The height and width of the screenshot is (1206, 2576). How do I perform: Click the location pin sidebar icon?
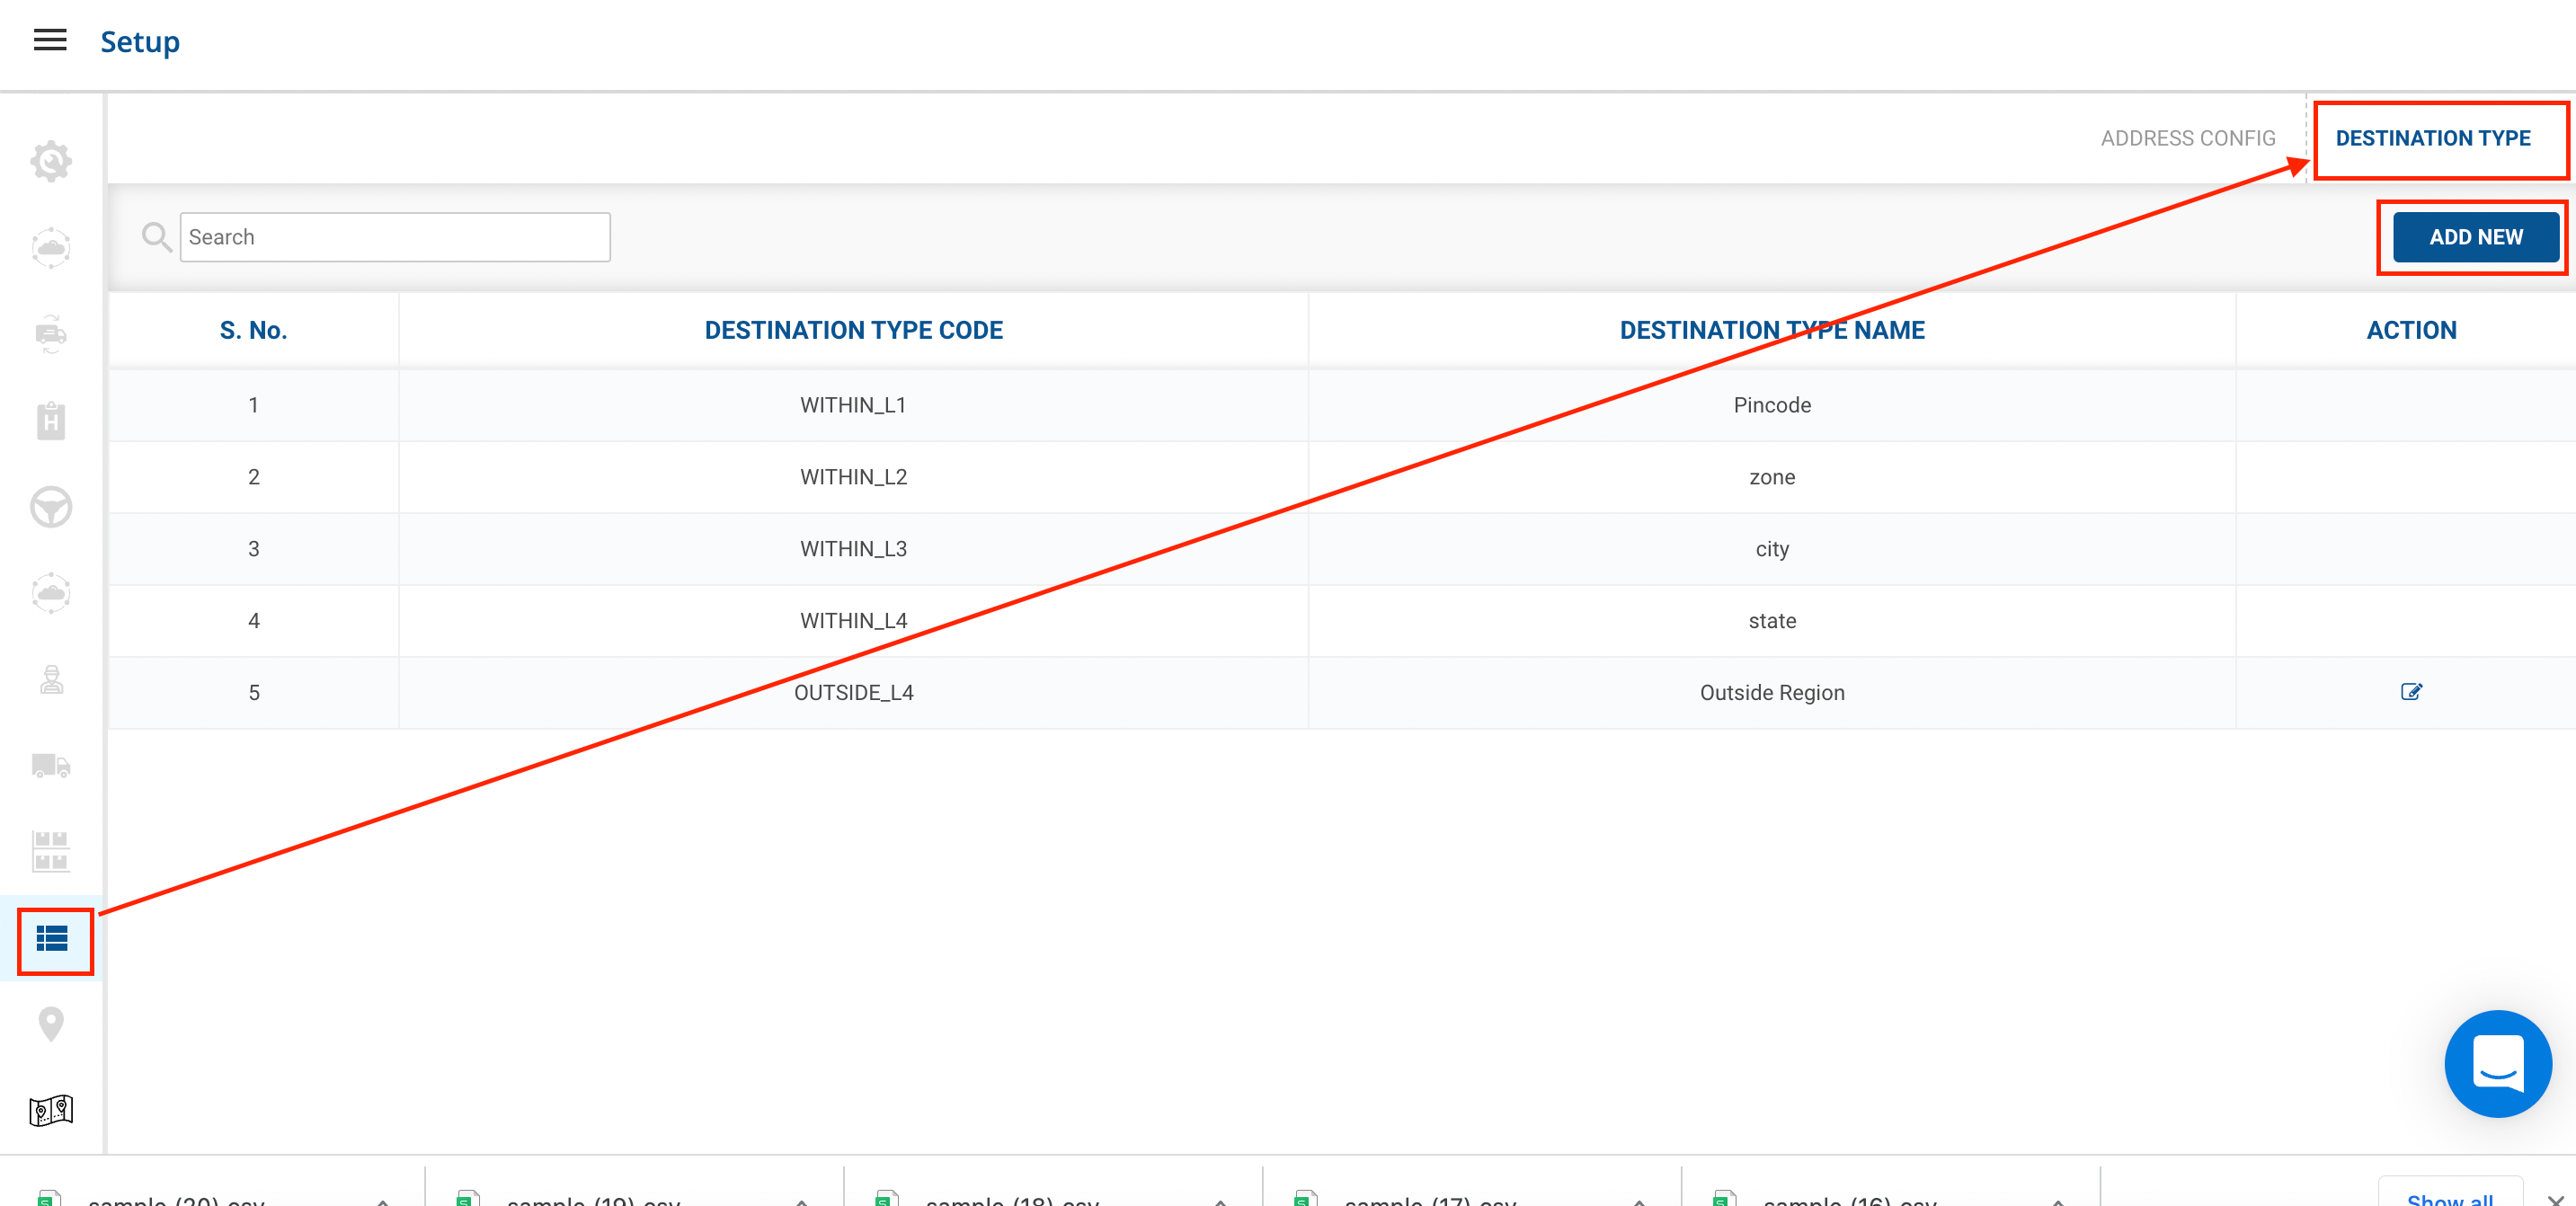(x=51, y=1024)
